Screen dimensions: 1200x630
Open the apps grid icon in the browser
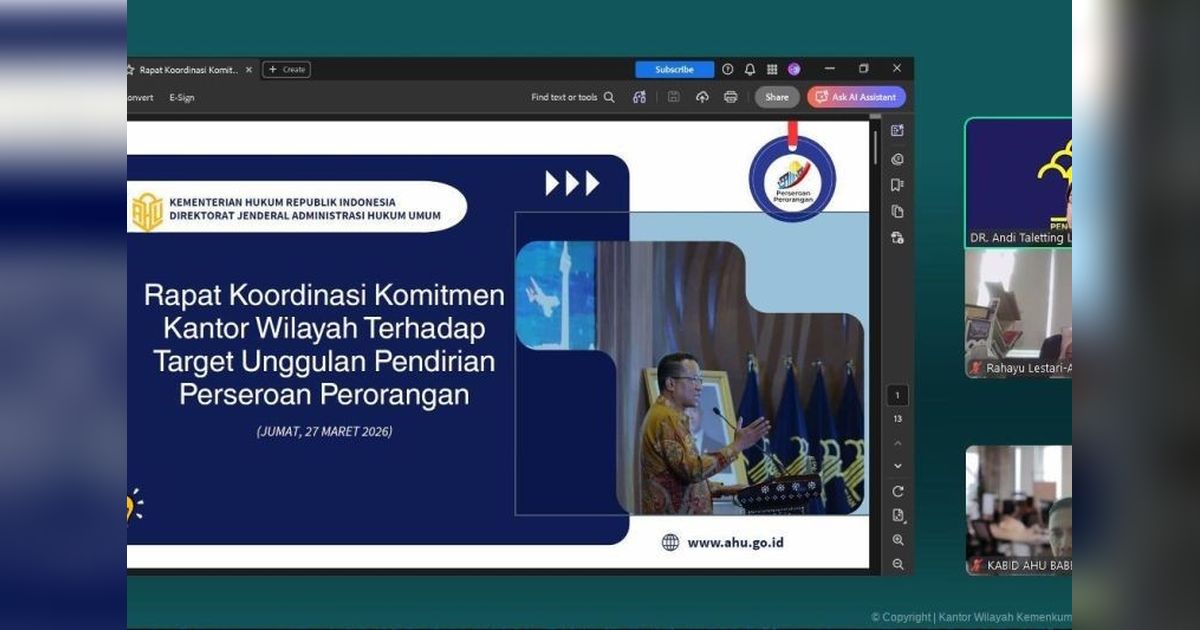pyautogui.click(x=772, y=69)
